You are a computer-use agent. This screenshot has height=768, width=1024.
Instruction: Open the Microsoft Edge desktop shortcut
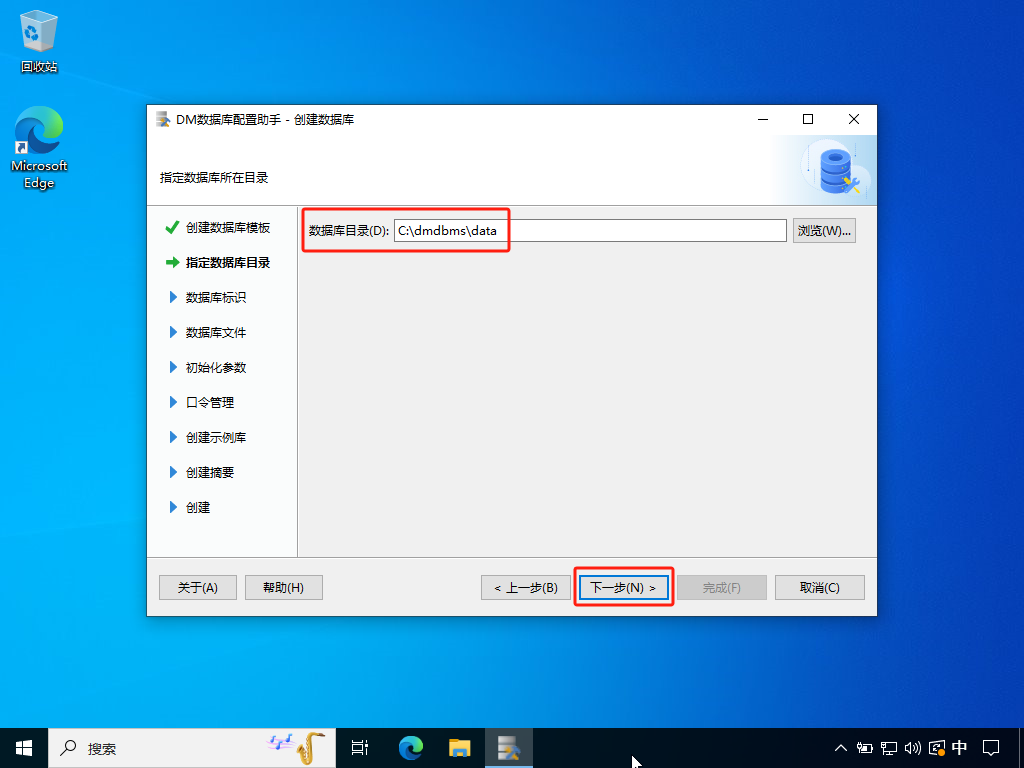39,148
